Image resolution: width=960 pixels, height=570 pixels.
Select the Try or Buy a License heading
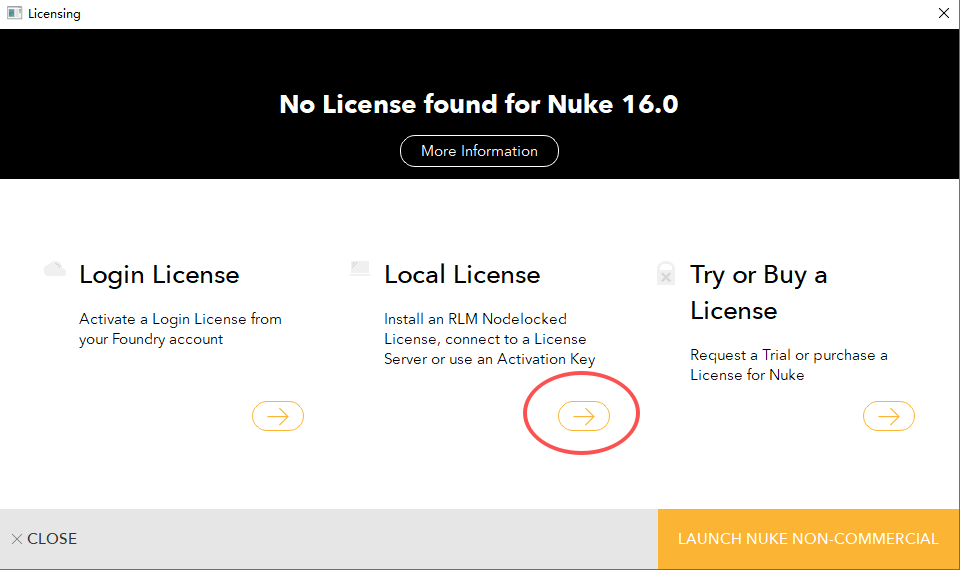758,293
